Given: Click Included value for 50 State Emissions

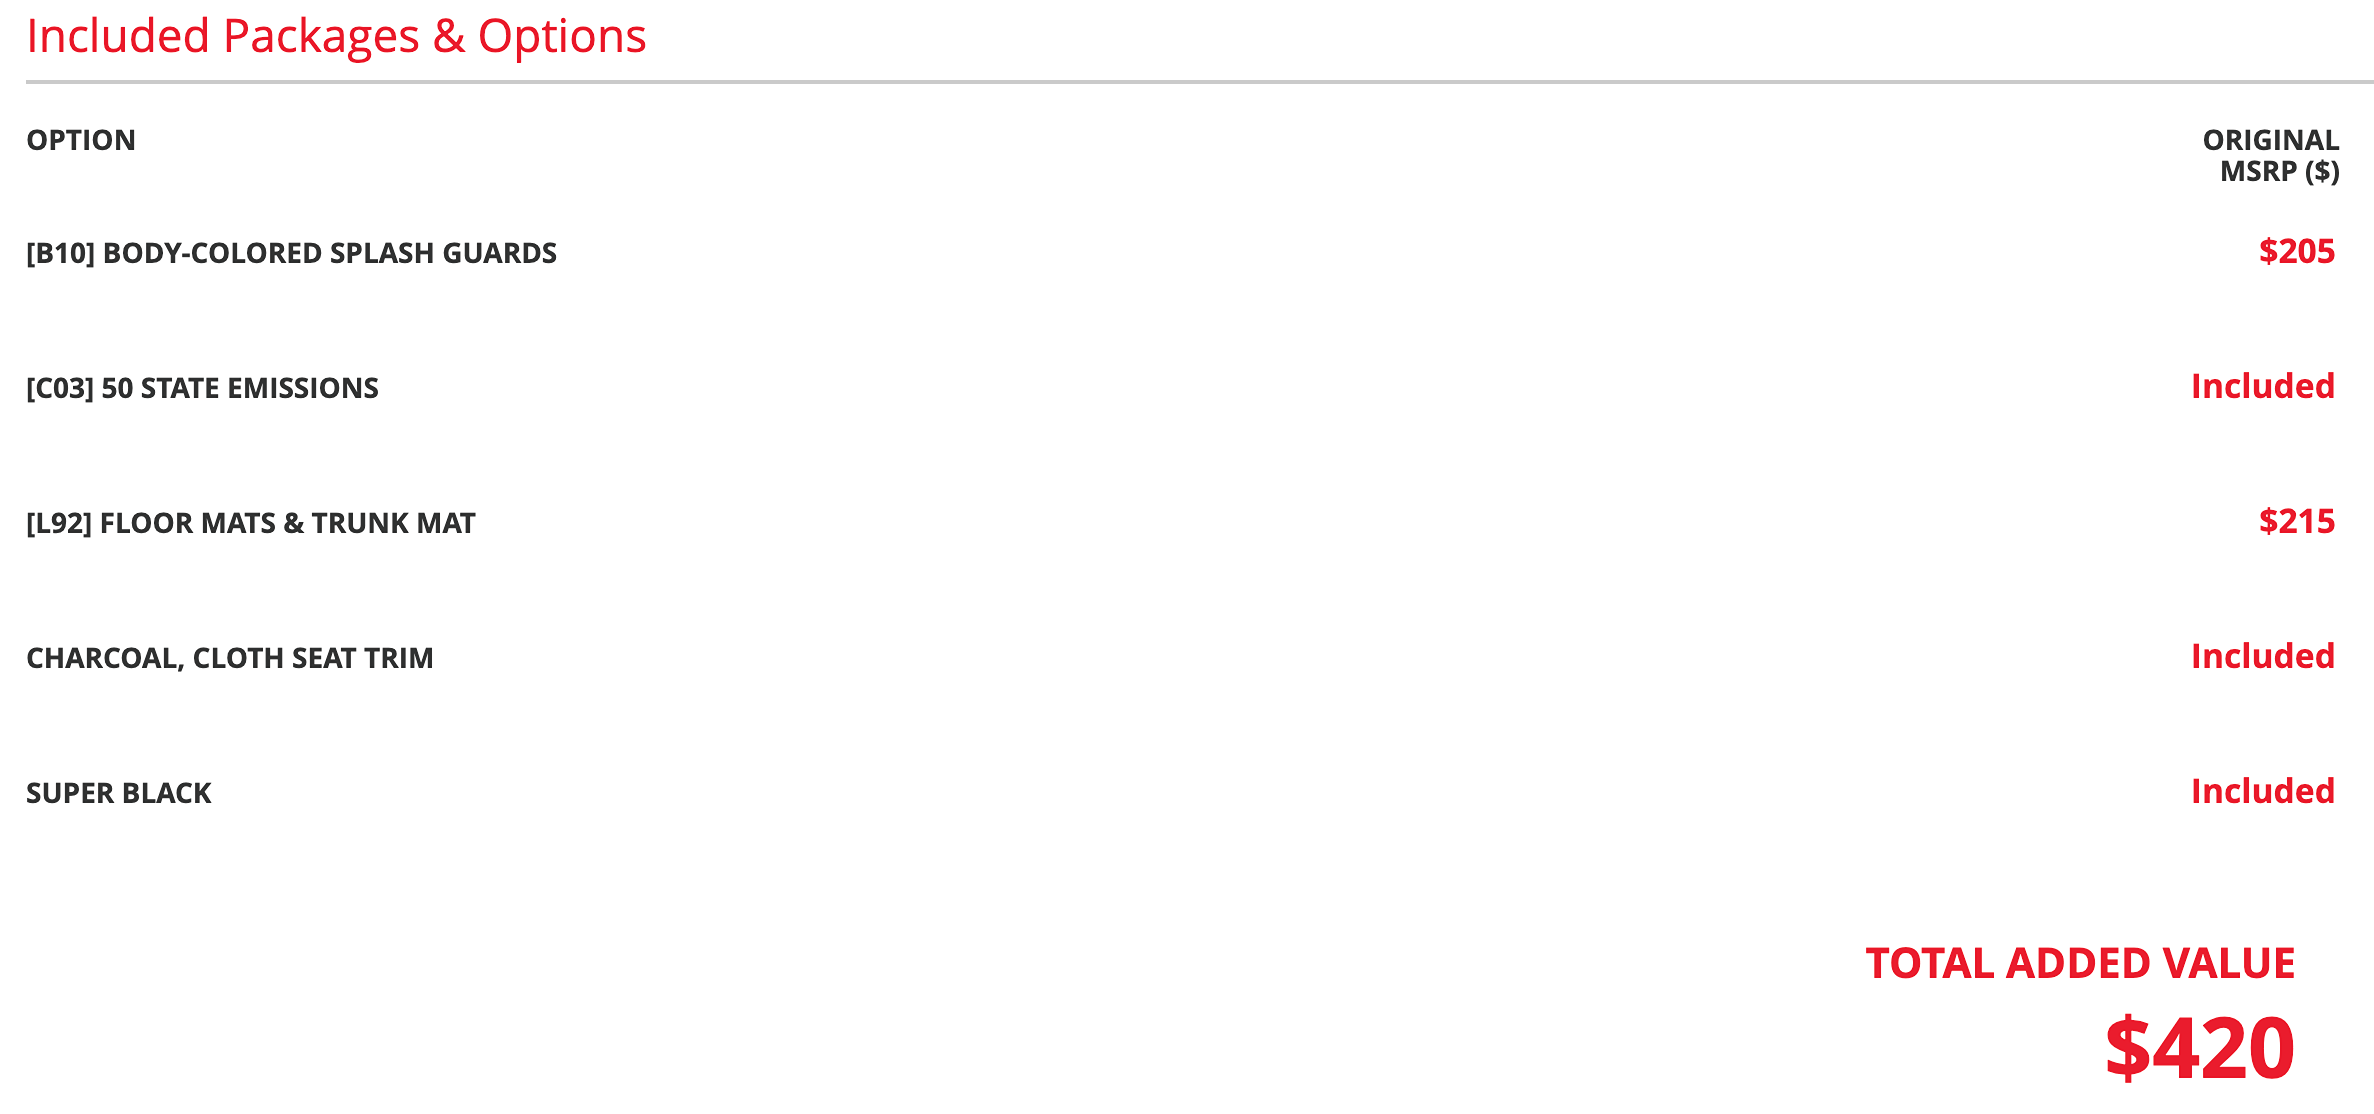Looking at the screenshot, I should coord(2263,386).
